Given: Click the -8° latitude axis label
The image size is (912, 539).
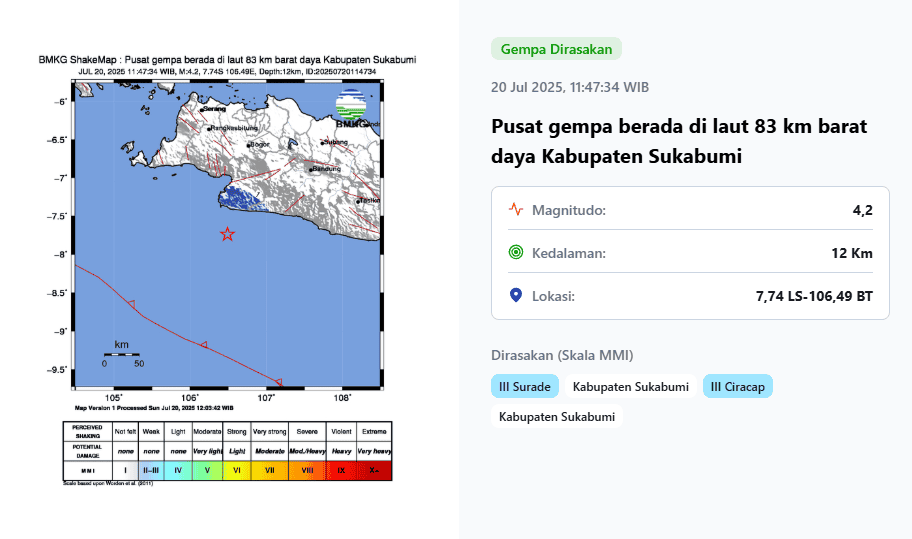Looking at the screenshot, I should pyautogui.click(x=60, y=254).
